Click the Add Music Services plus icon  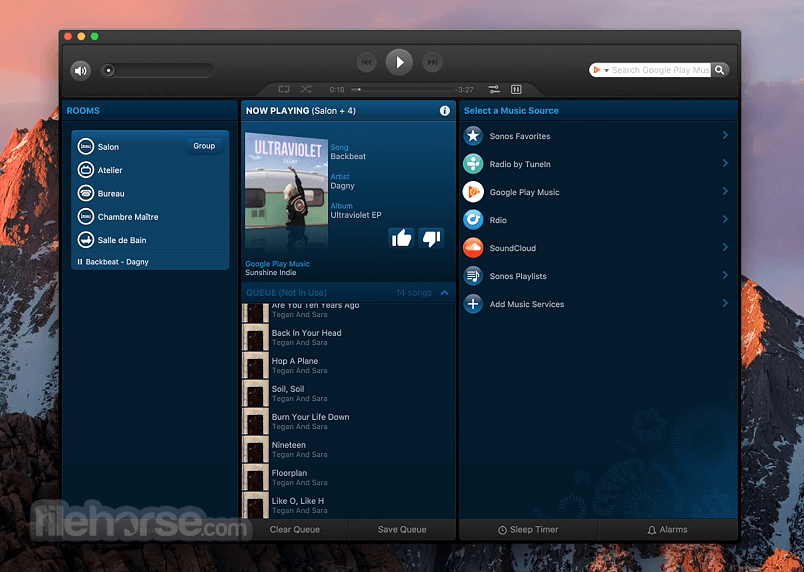click(x=473, y=304)
